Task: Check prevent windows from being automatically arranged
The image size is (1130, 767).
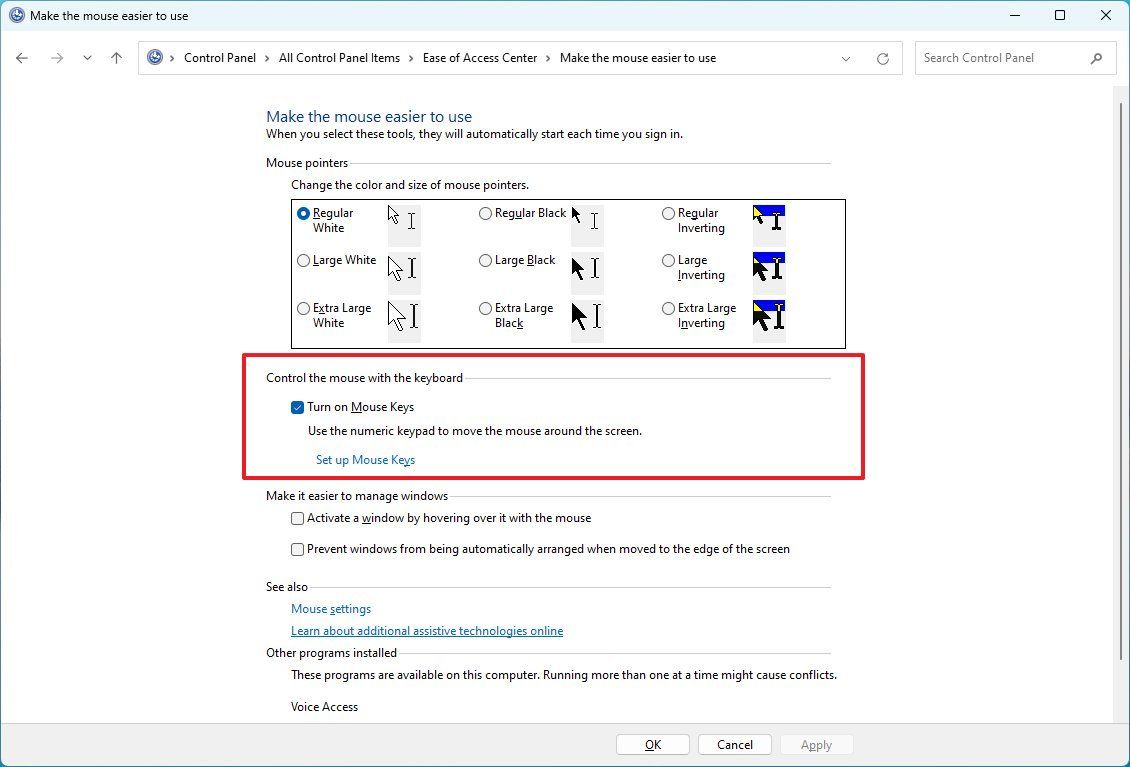Action: click(x=297, y=549)
